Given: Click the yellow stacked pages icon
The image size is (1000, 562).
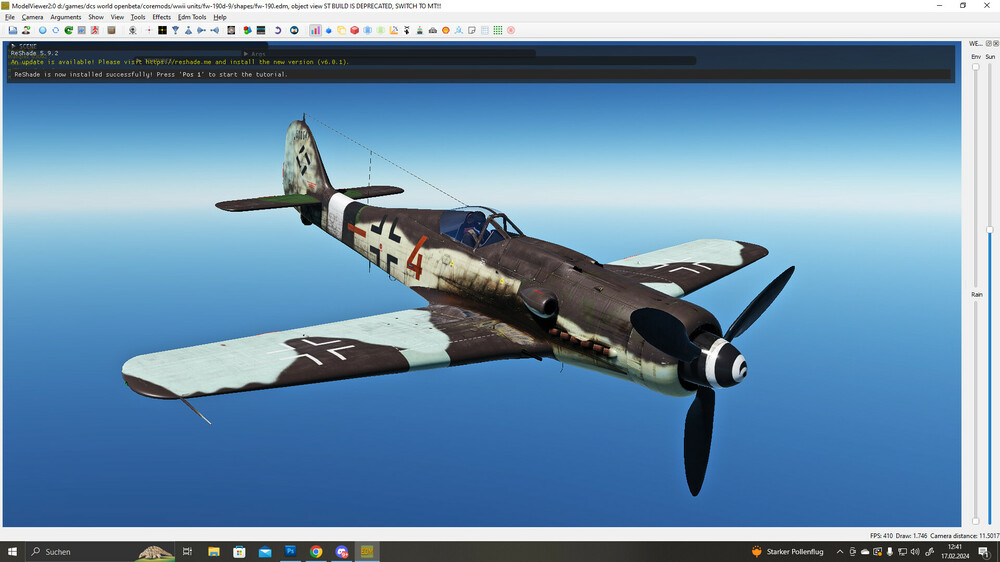Looking at the screenshot, I should [341, 30].
